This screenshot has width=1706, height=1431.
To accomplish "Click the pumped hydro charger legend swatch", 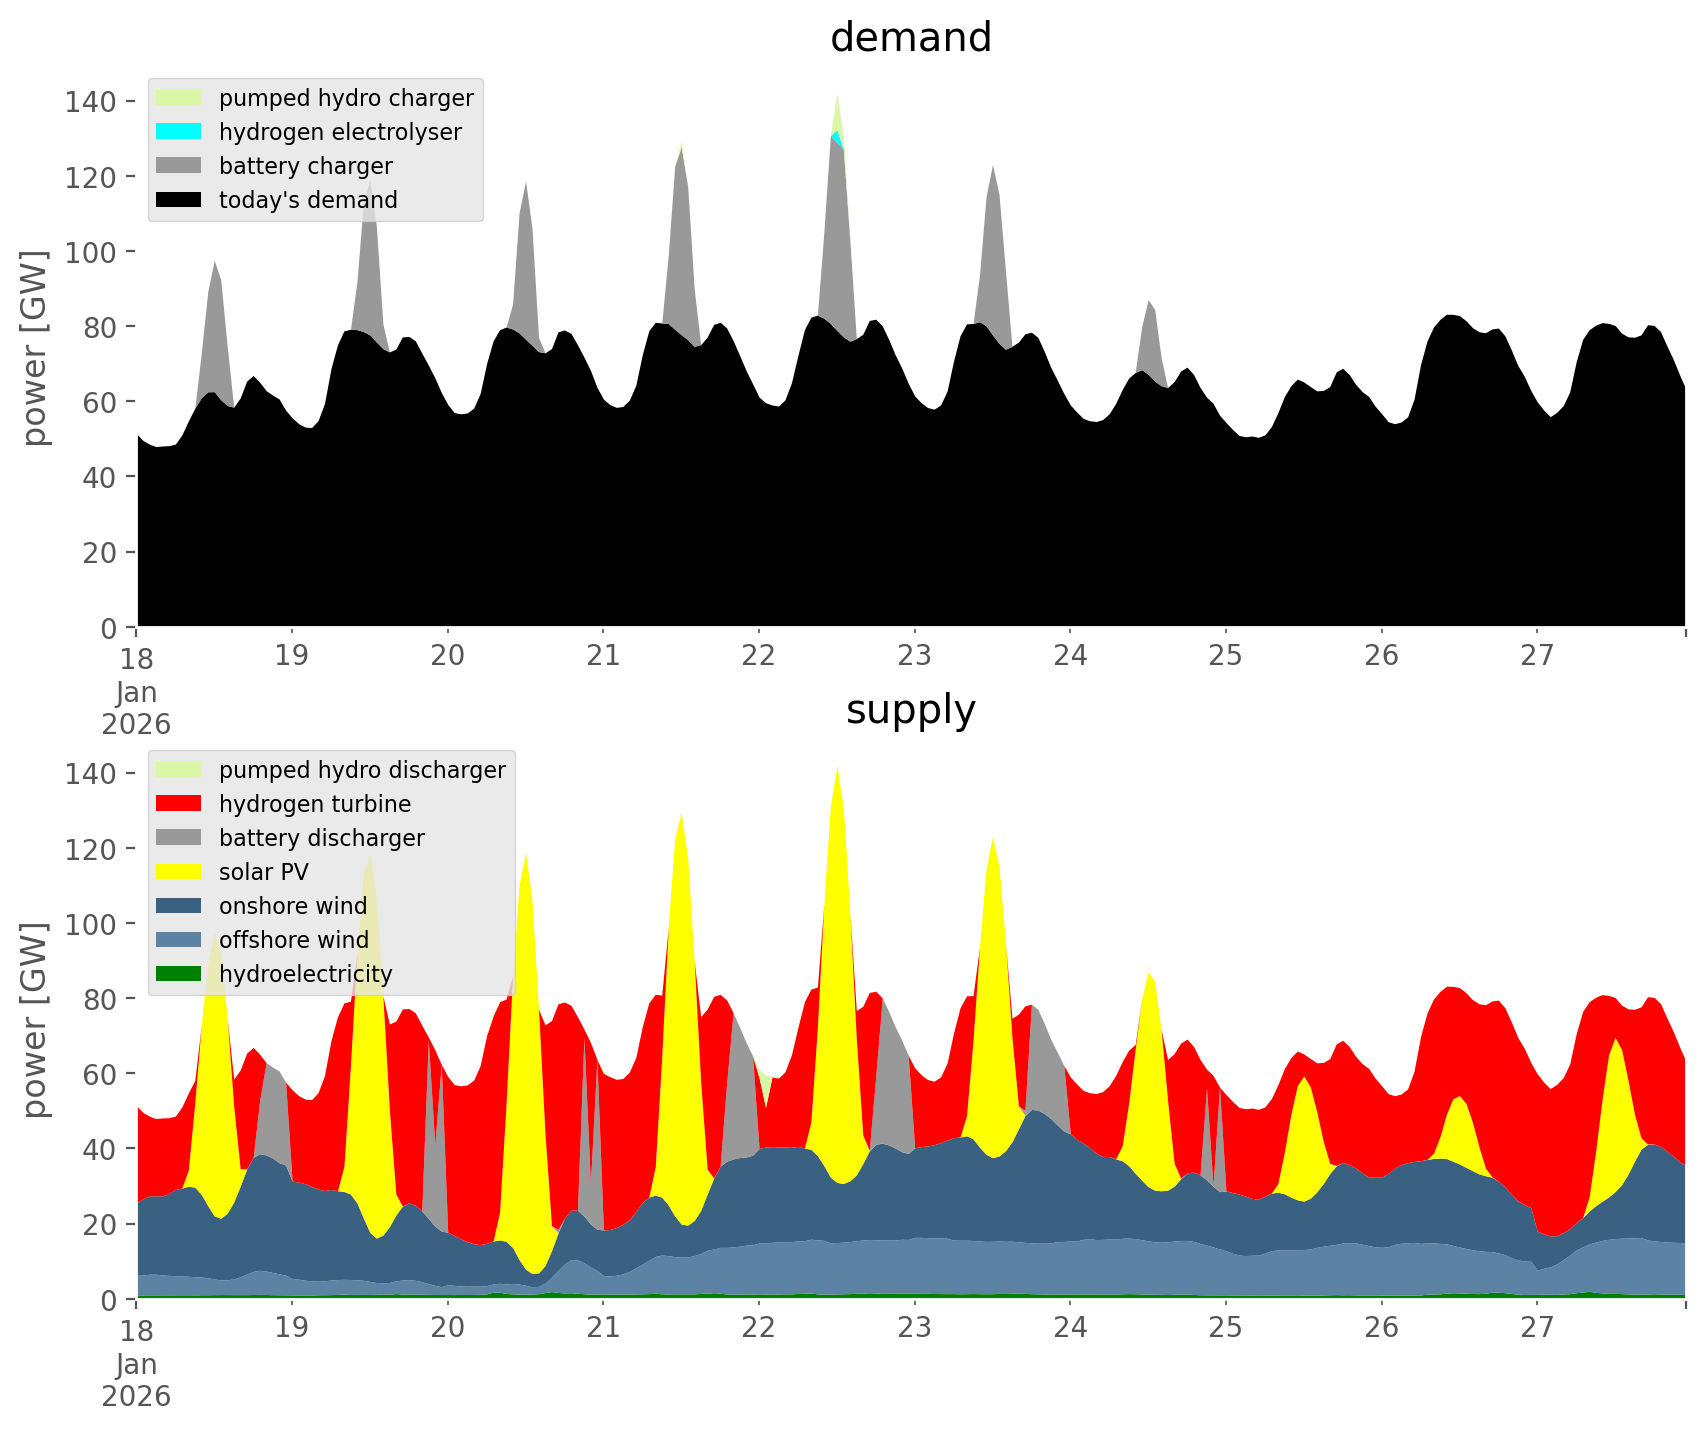I will [179, 98].
